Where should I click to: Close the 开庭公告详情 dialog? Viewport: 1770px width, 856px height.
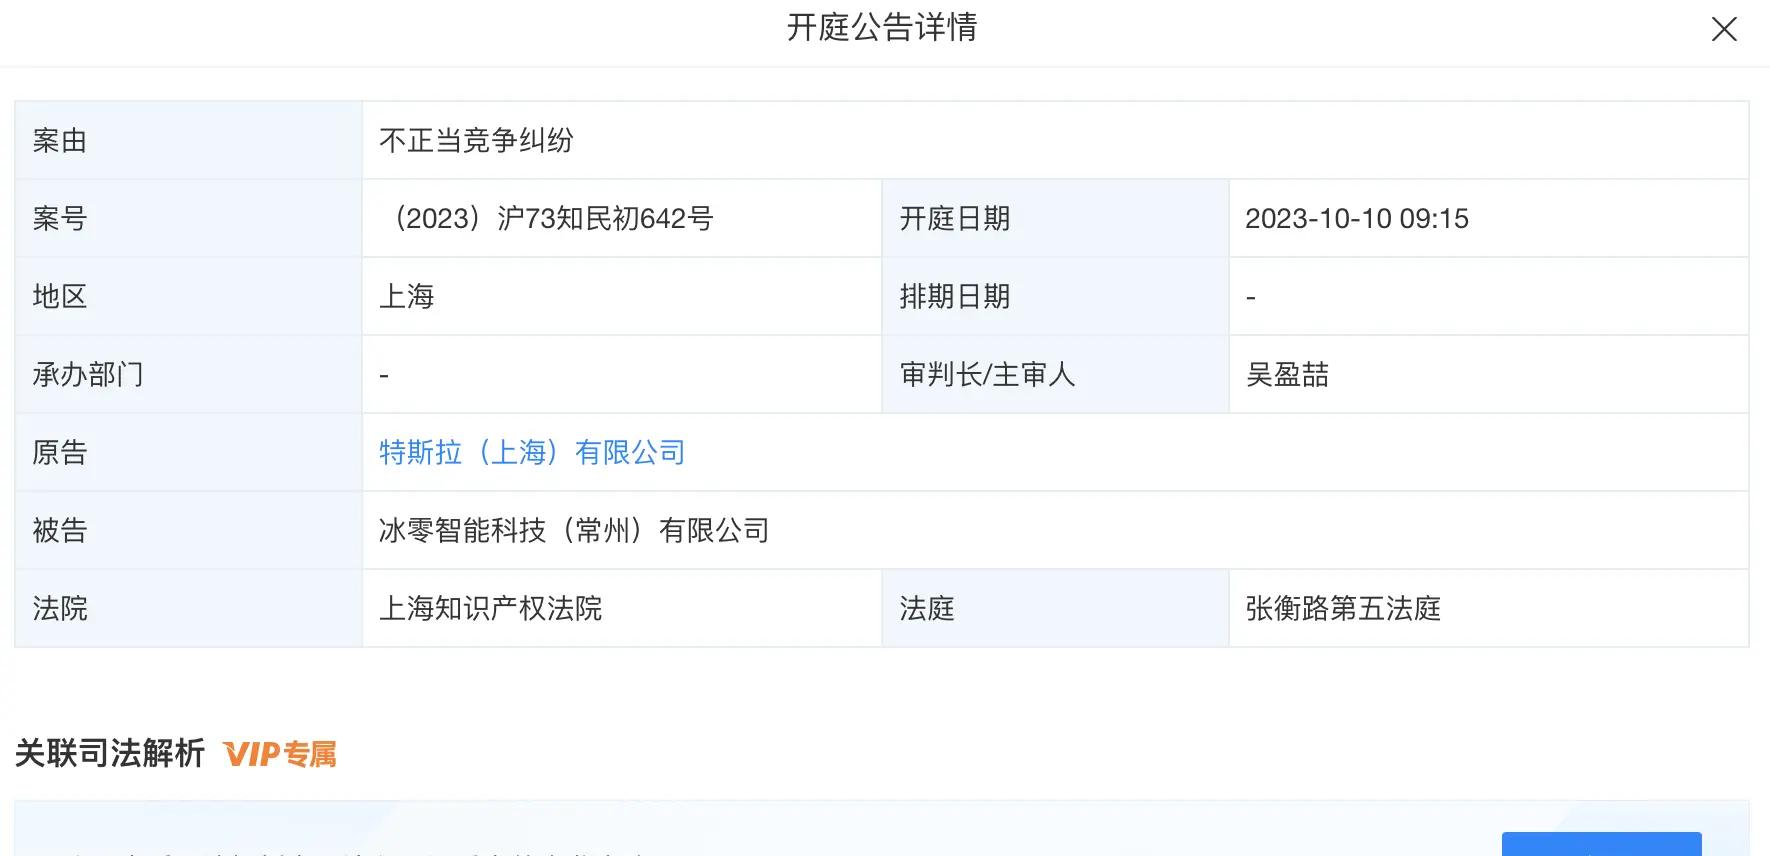(x=1724, y=30)
